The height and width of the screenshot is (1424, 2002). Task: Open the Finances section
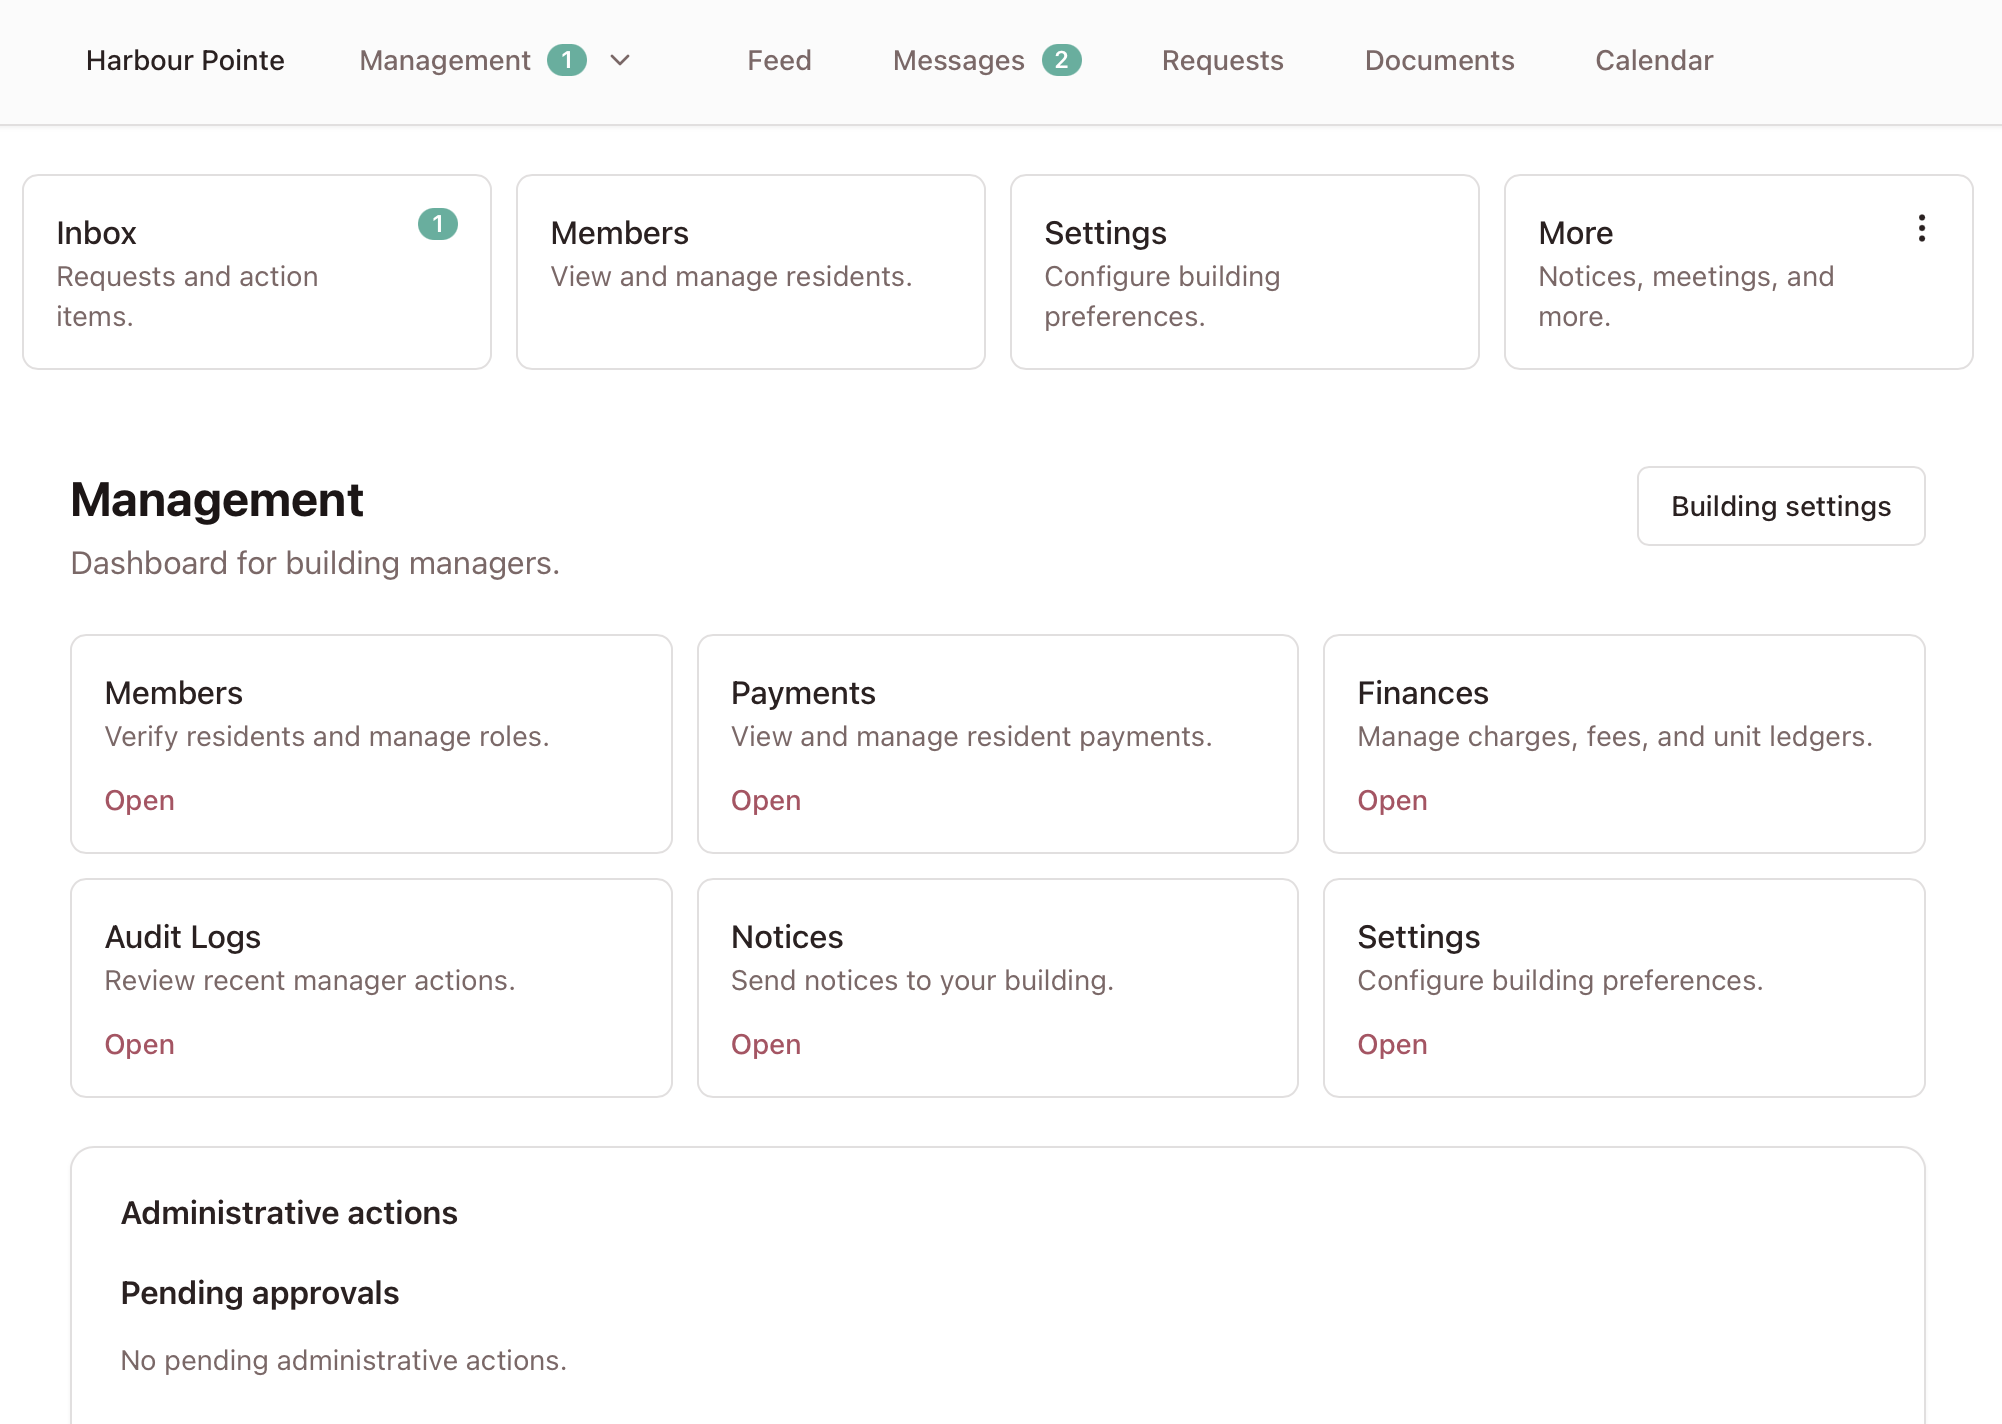(1391, 800)
